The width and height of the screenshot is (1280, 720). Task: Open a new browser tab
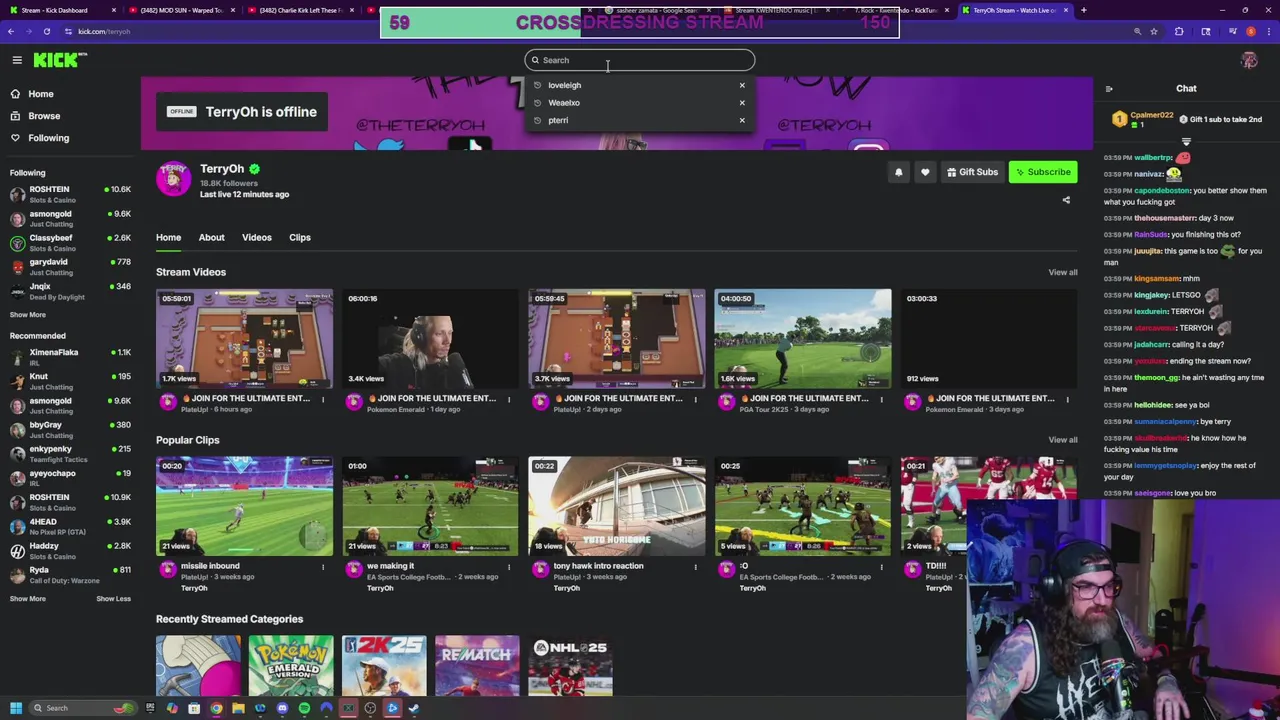[1084, 10]
